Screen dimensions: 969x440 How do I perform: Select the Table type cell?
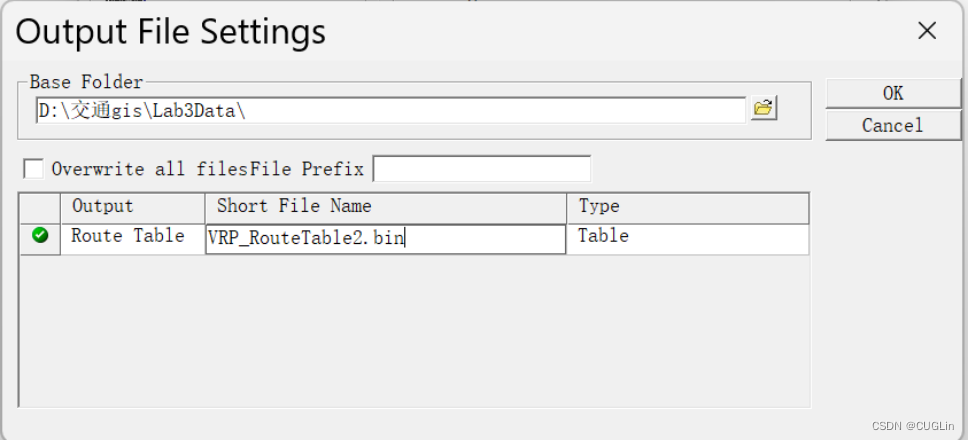pyautogui.click(x=688, y=239)
